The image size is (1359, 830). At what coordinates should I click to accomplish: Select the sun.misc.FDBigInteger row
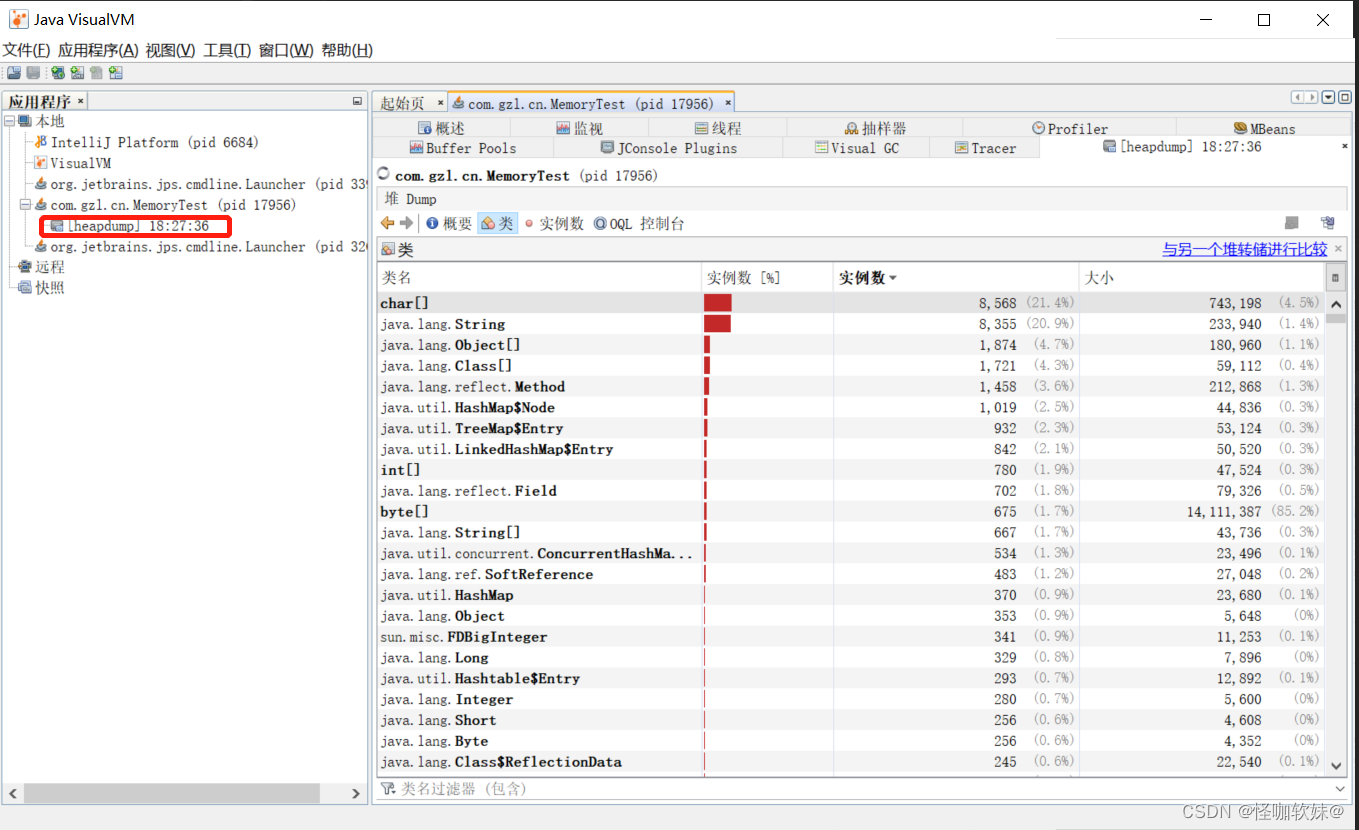point(850,637)
